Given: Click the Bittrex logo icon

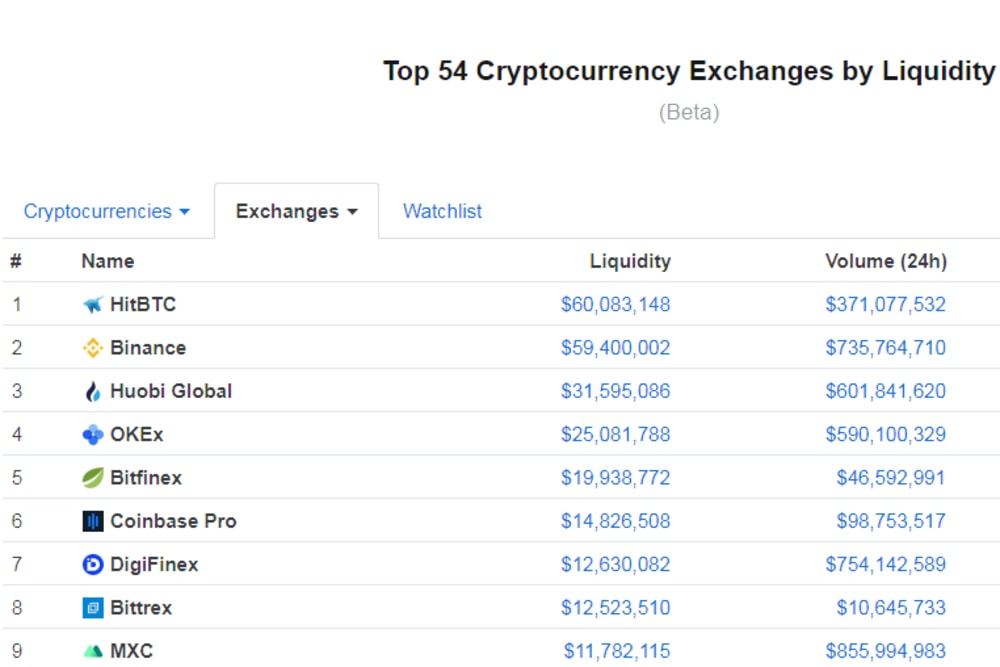Looking at the screenshot, I should (93, 608).
